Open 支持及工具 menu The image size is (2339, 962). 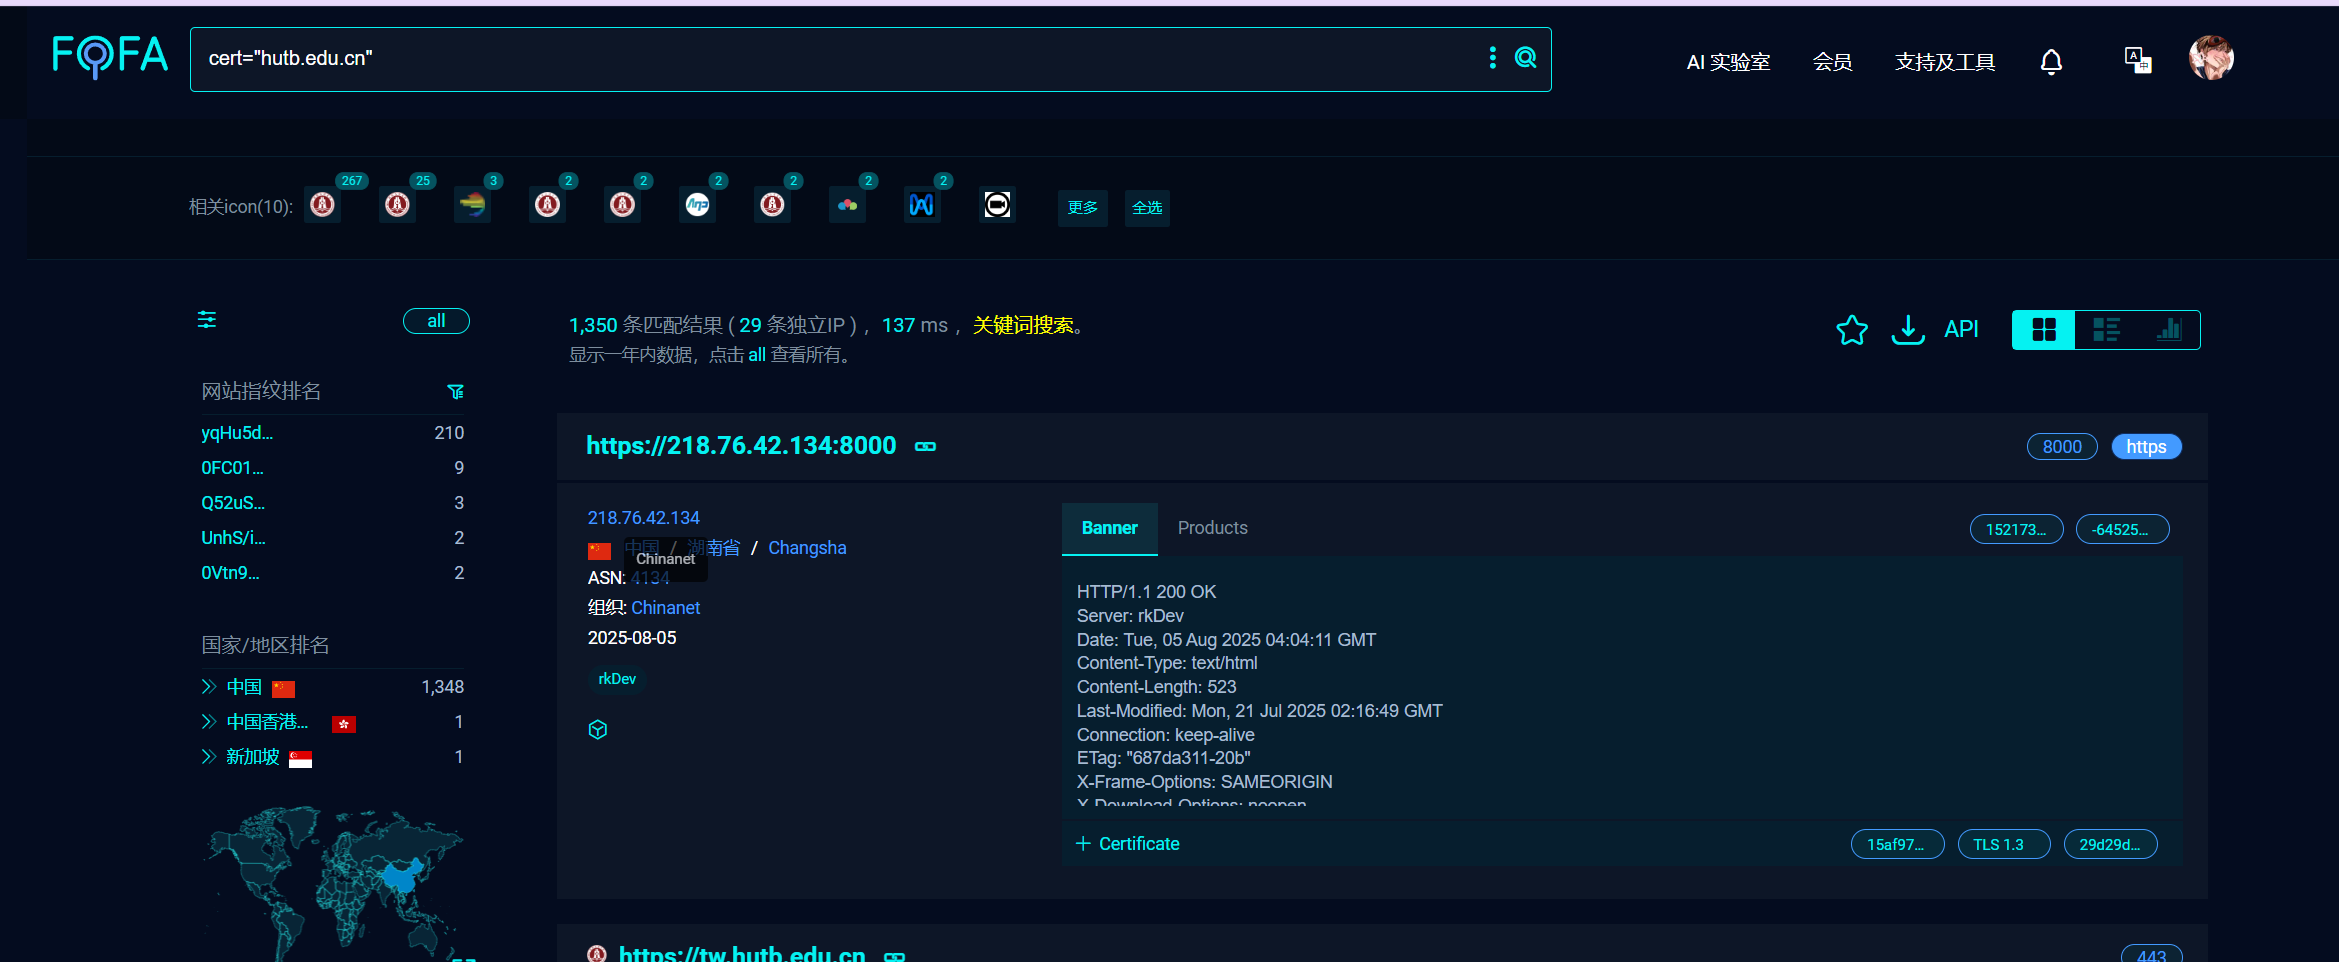[1945, 62]
